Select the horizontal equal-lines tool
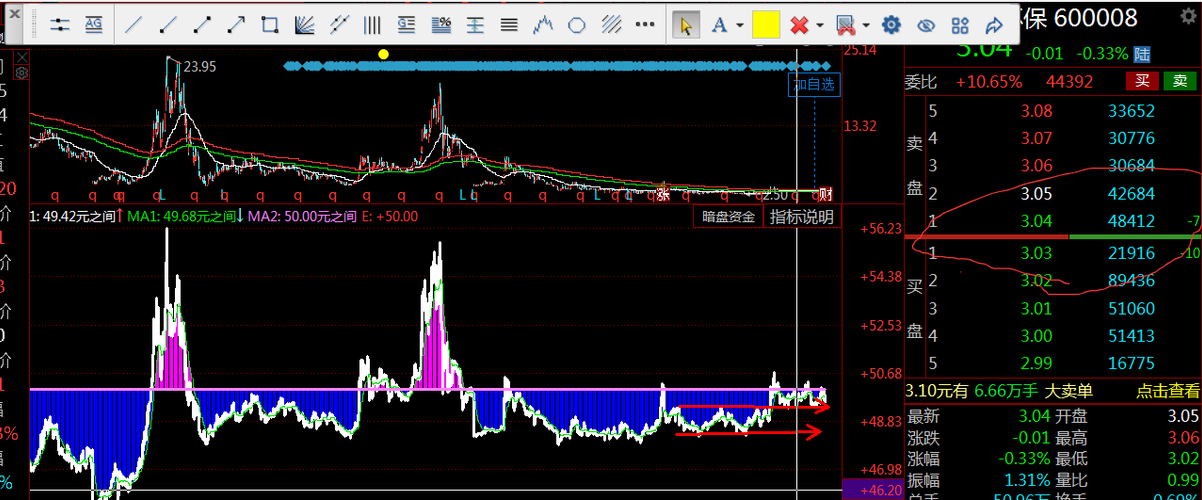1202x500 pixels. pos(509,24)
